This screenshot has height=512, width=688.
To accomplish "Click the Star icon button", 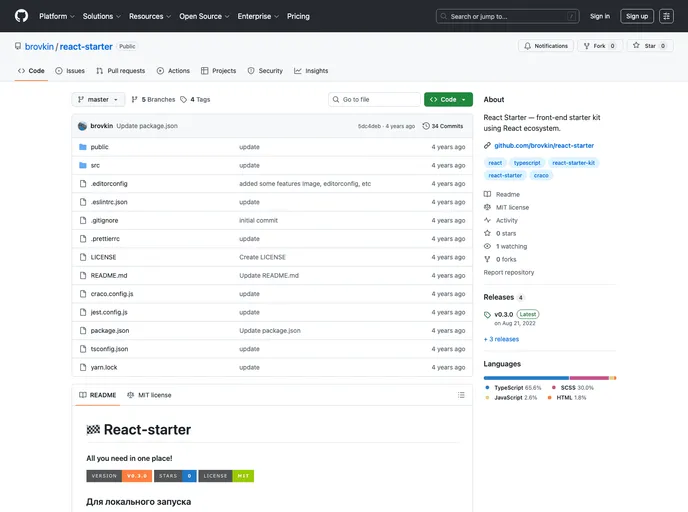I will (x=636, y=46).
